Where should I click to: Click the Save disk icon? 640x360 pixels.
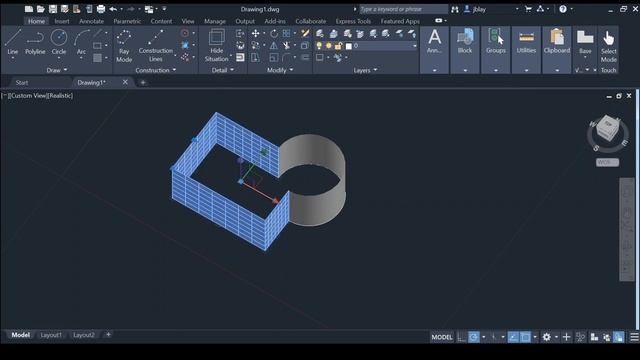tap(53, 9)
